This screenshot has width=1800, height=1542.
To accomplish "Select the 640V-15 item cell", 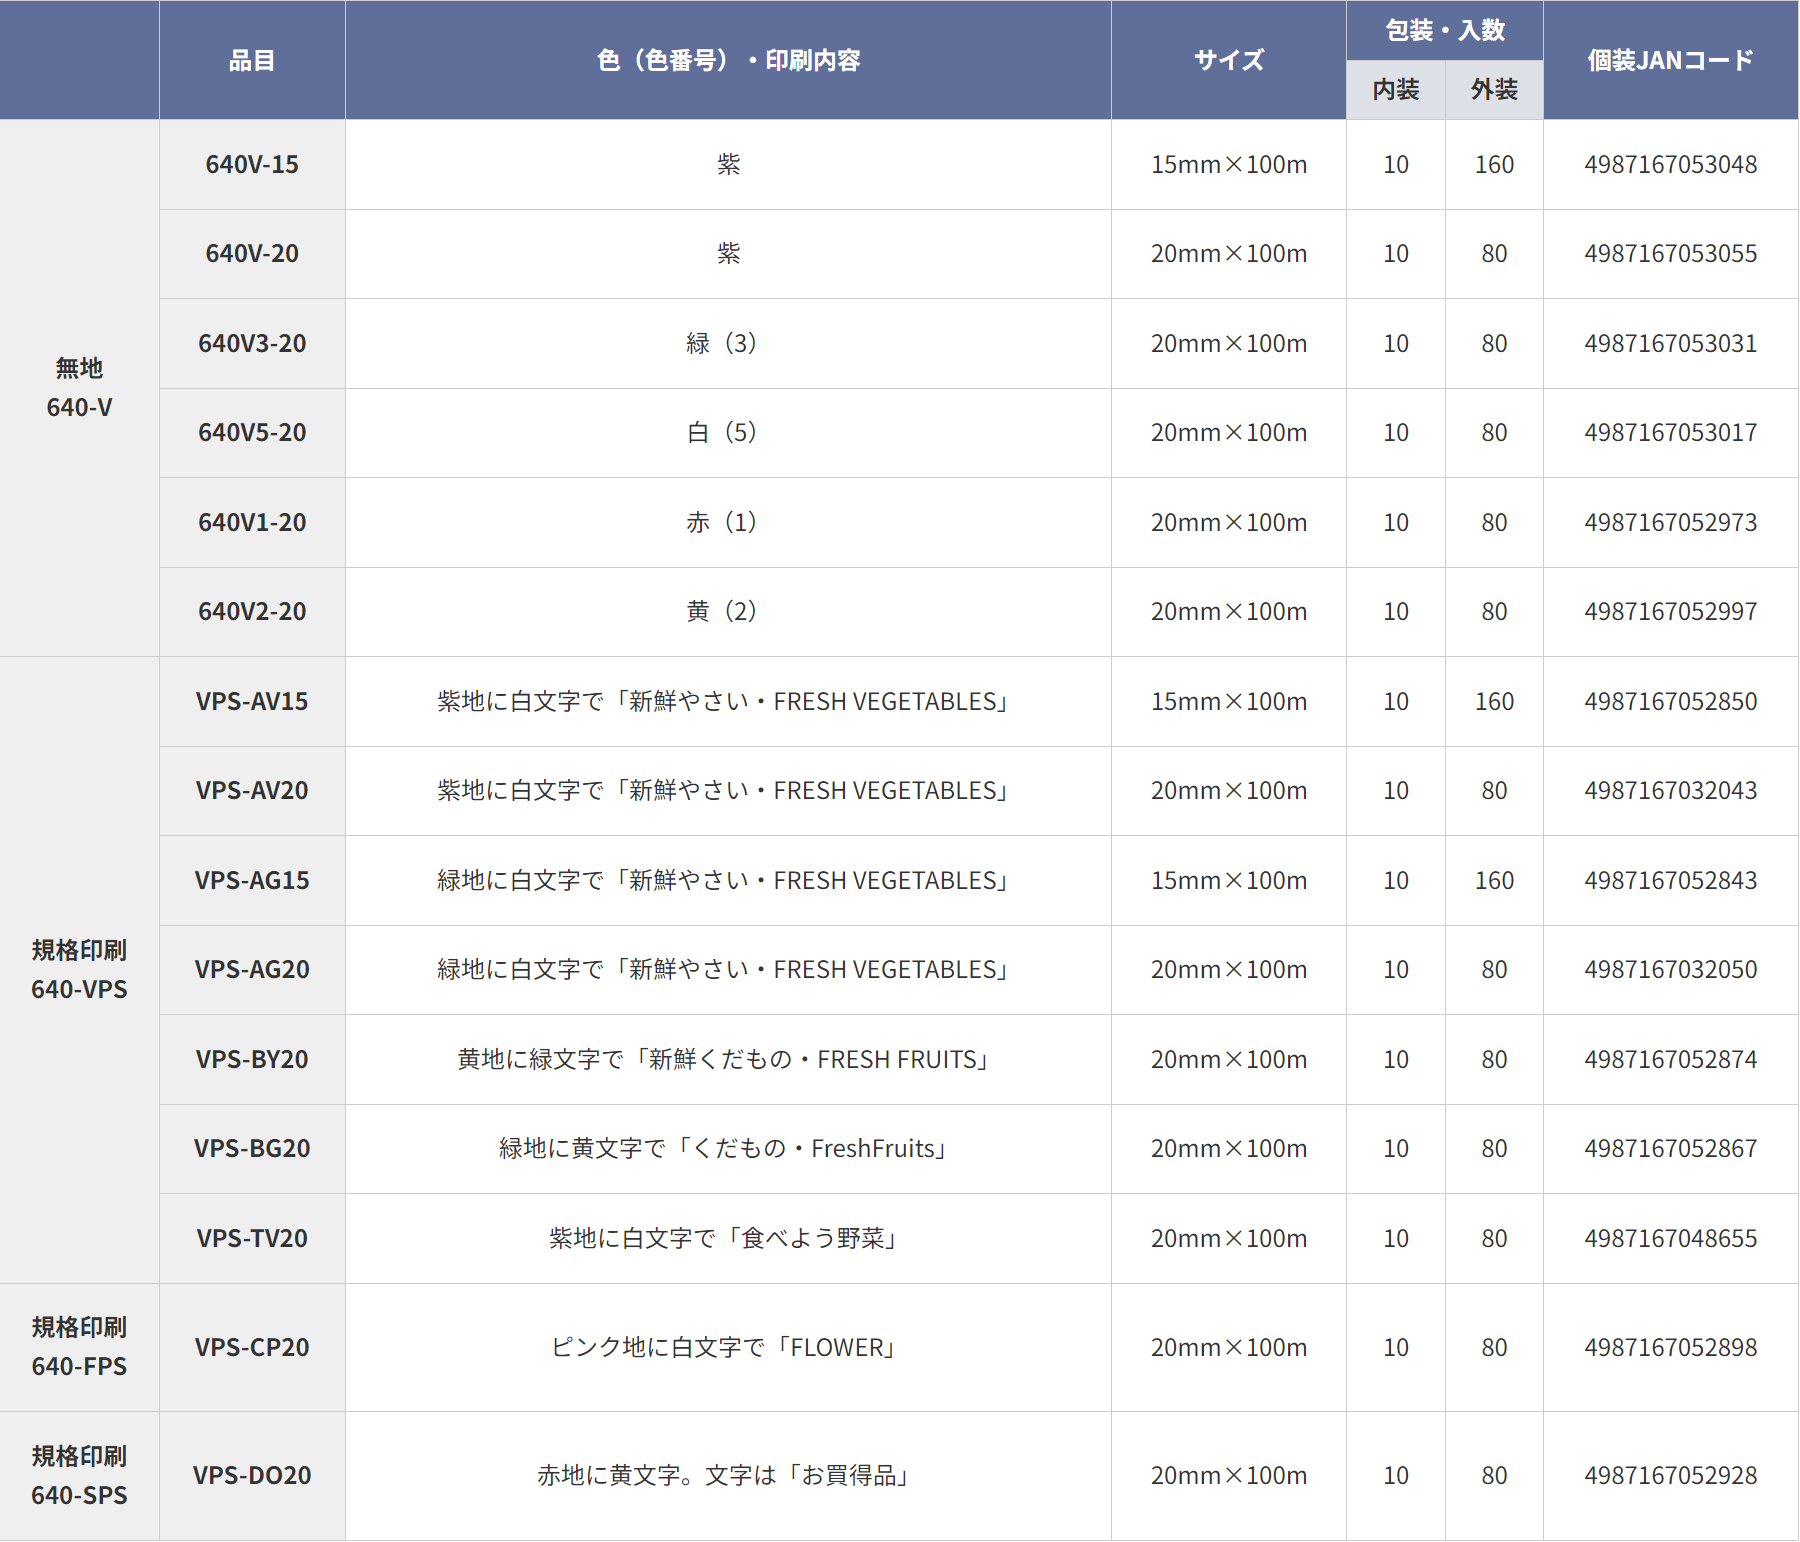I will (252, 165).
